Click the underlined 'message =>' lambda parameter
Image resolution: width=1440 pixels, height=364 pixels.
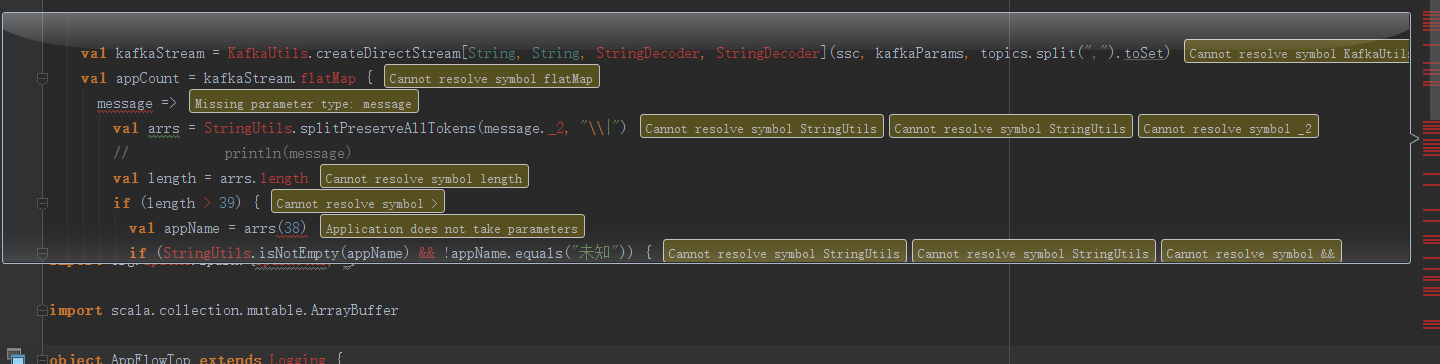(136, 103)
